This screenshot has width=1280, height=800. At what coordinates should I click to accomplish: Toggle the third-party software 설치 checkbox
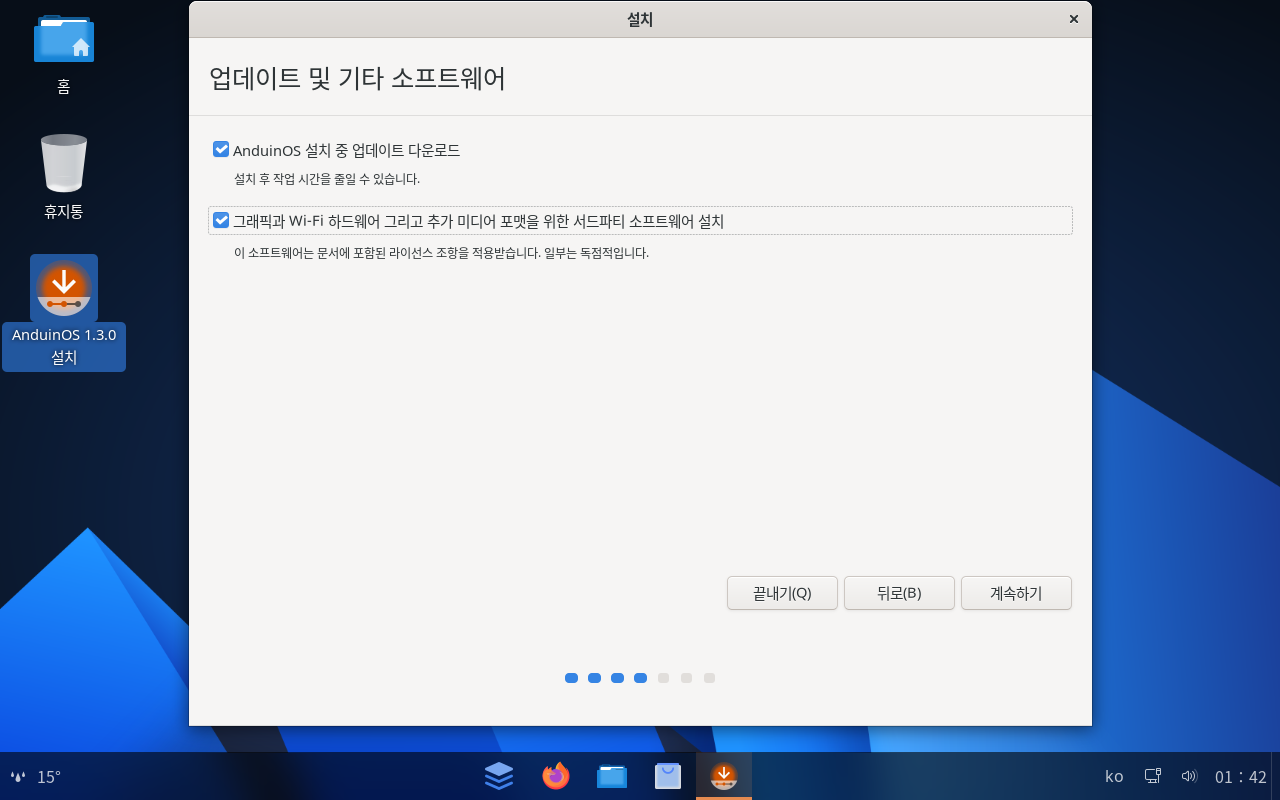[221, 220]
